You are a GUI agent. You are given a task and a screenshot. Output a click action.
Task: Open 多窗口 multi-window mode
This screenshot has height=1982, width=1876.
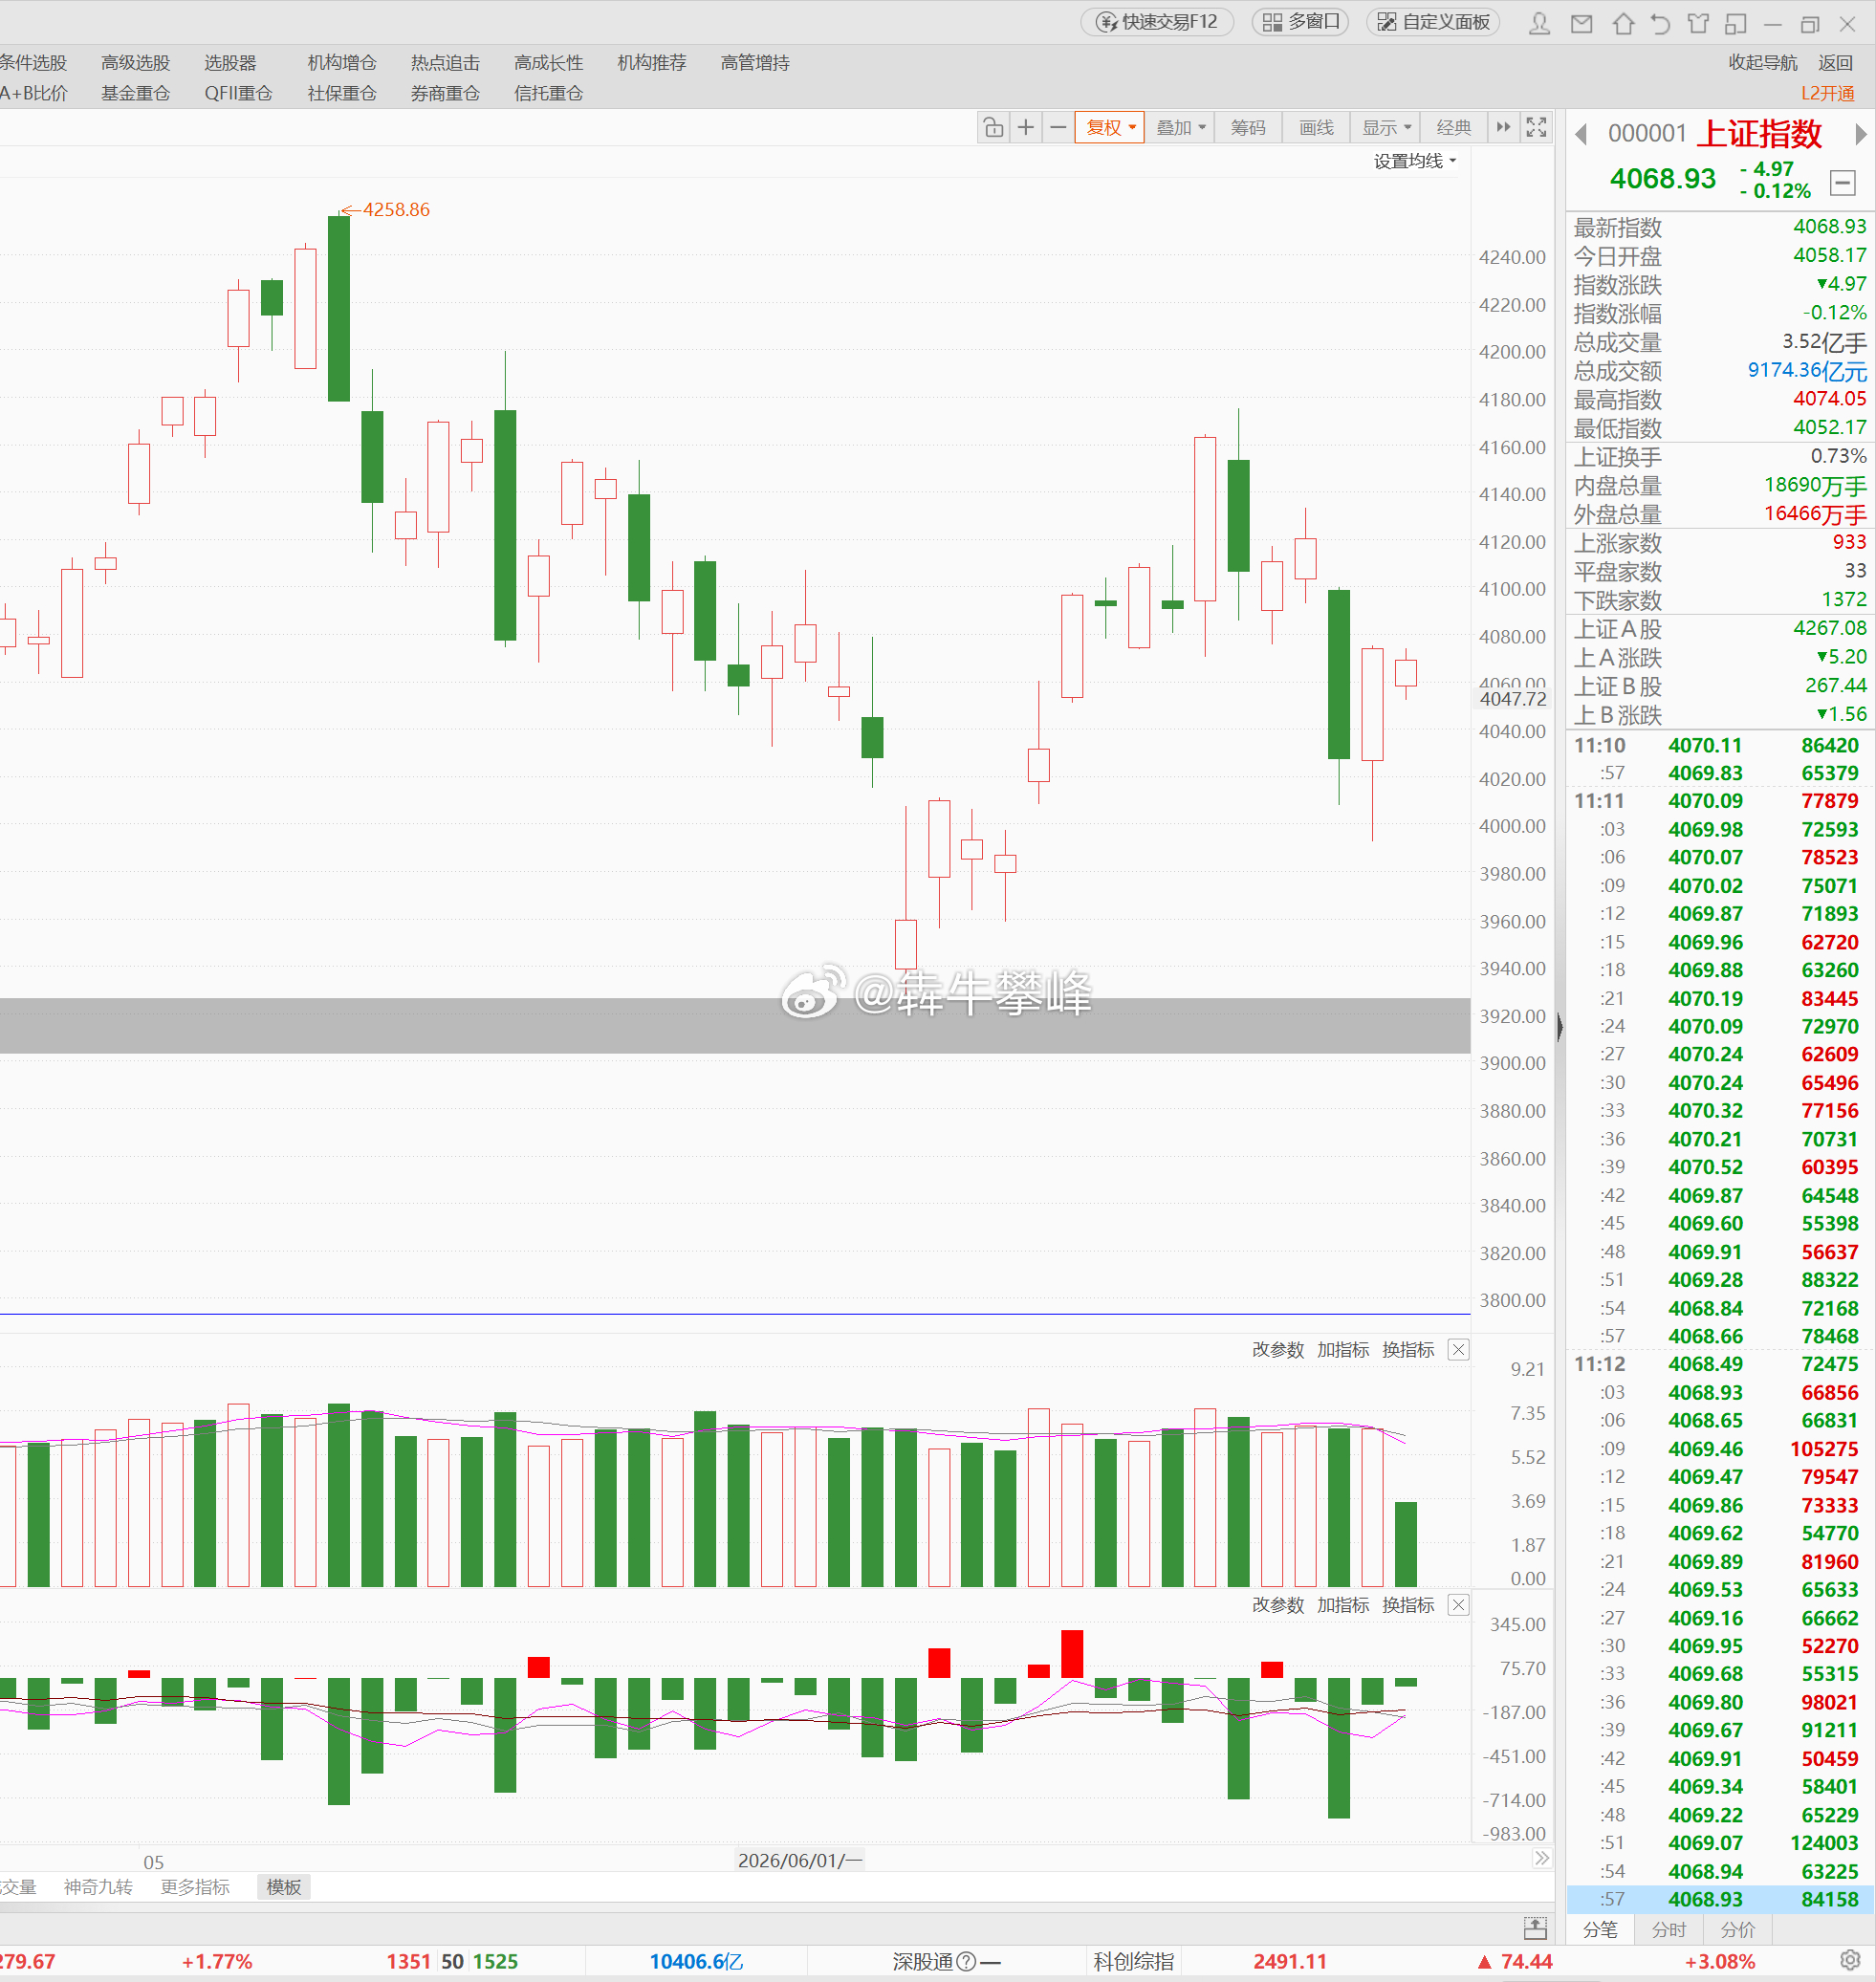tap(1300, 22)
